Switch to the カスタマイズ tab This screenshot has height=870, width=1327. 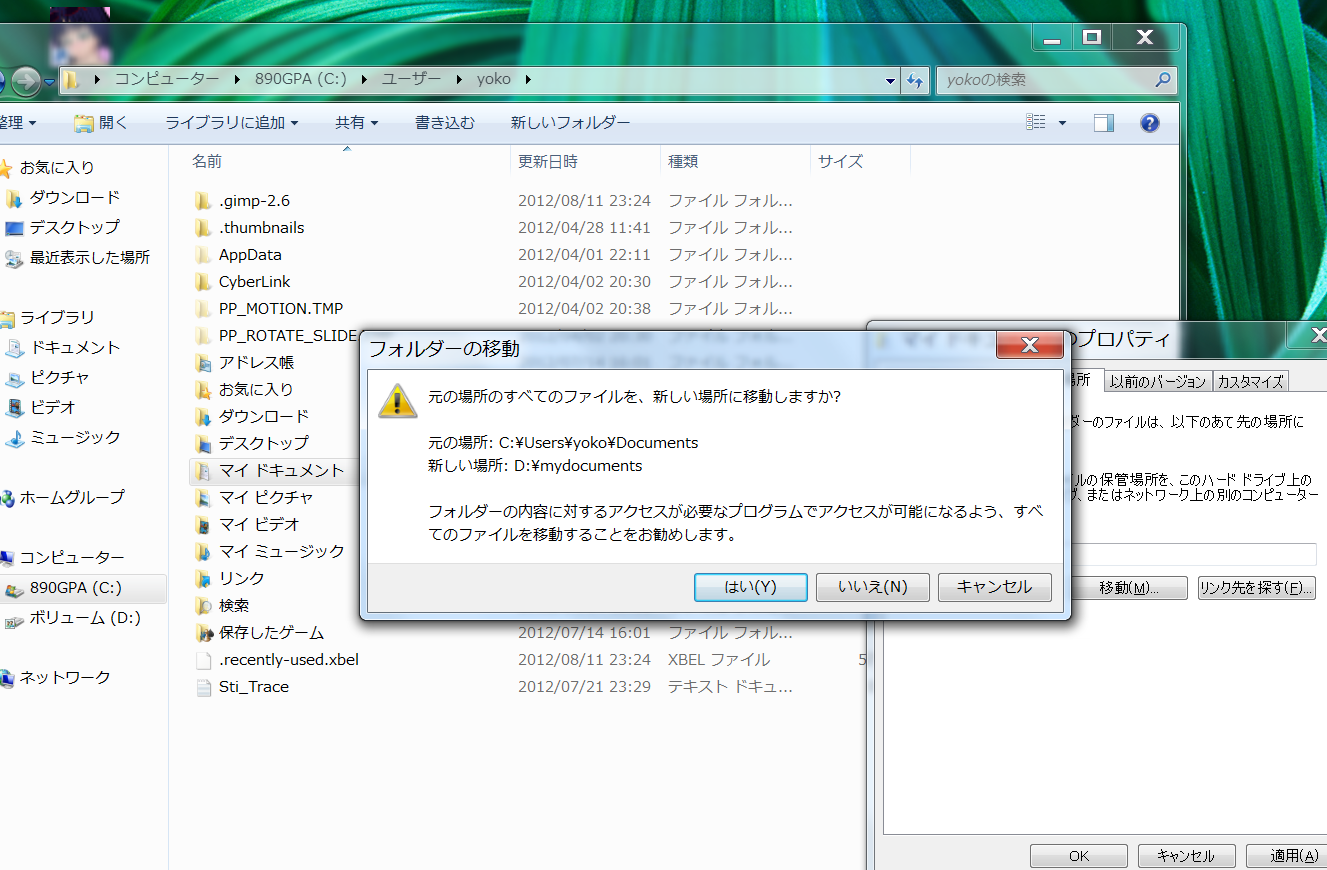click(1249, 381)
